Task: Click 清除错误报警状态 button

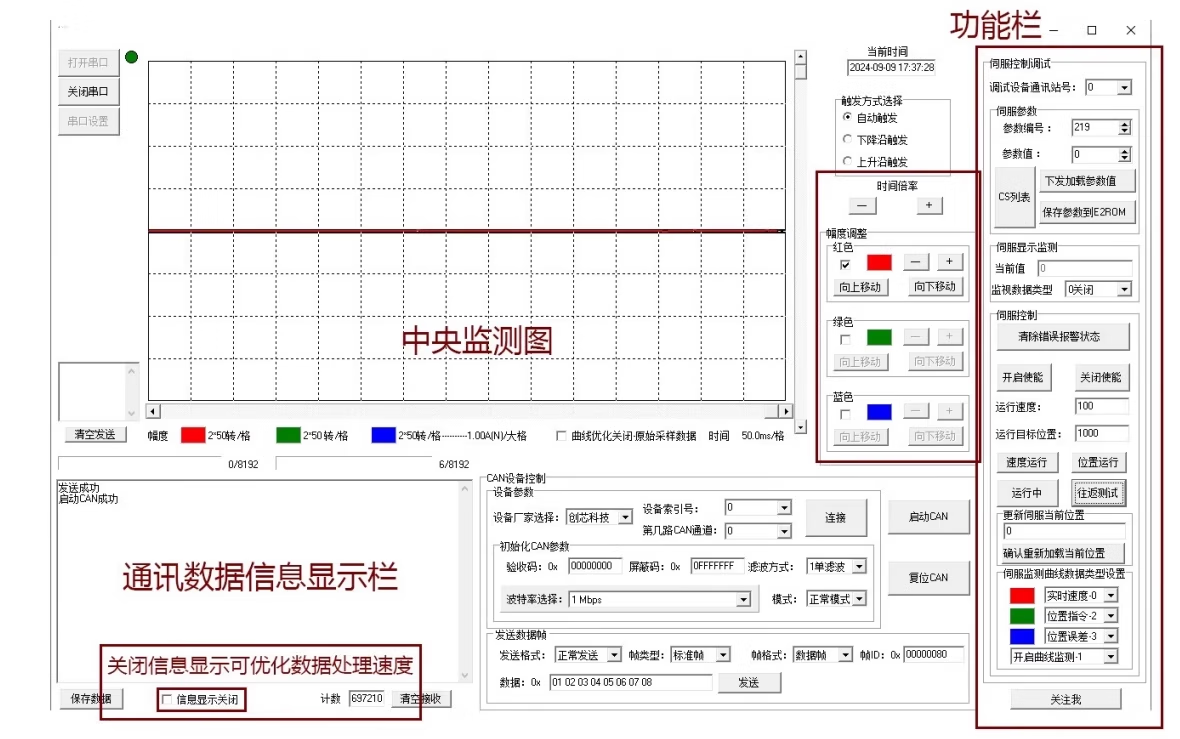Action: [x=1063, y=337]
